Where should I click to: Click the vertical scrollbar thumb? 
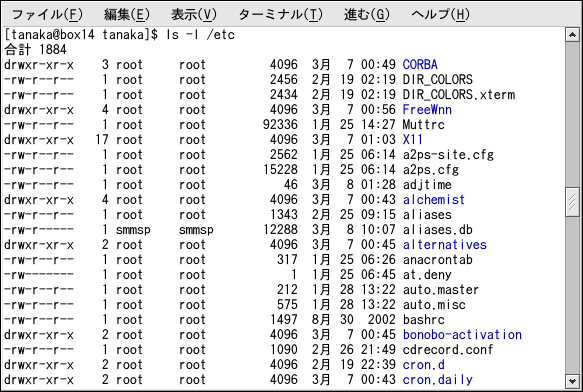572,202
